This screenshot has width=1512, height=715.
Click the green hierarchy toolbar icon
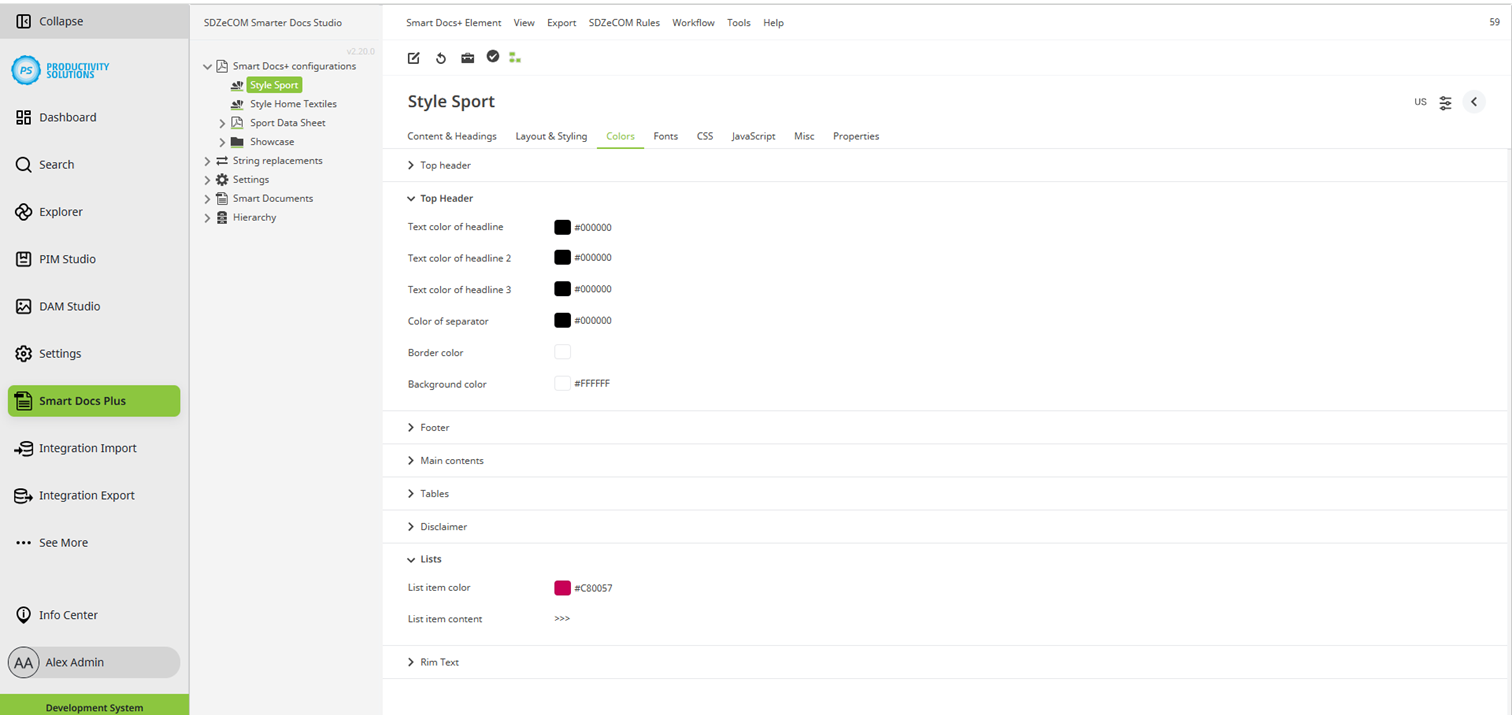[x=515, y=58]
